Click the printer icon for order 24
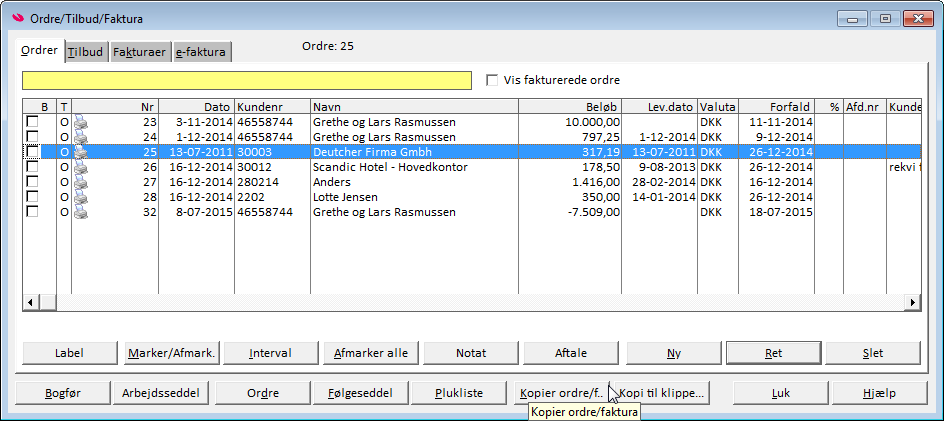Viewport: 944px width, 421px height. (x=81, y=137)
